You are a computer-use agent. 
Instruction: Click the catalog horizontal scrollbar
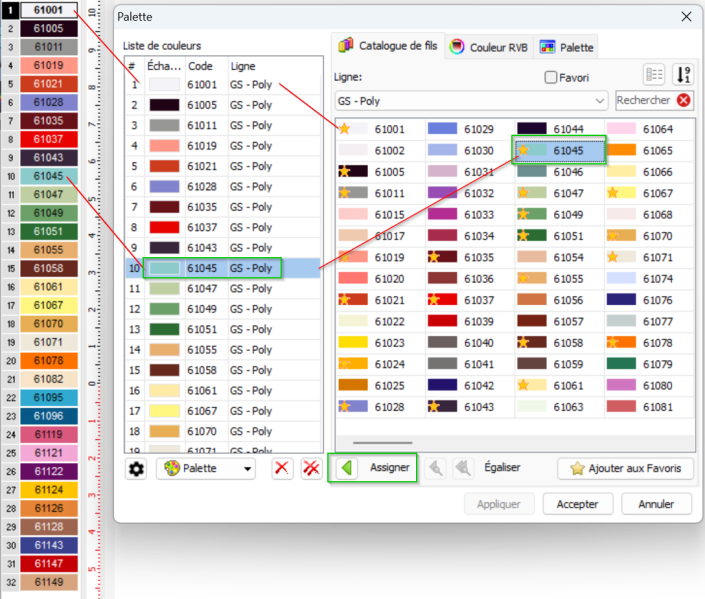pyautogui.click(x=383, y=443)
